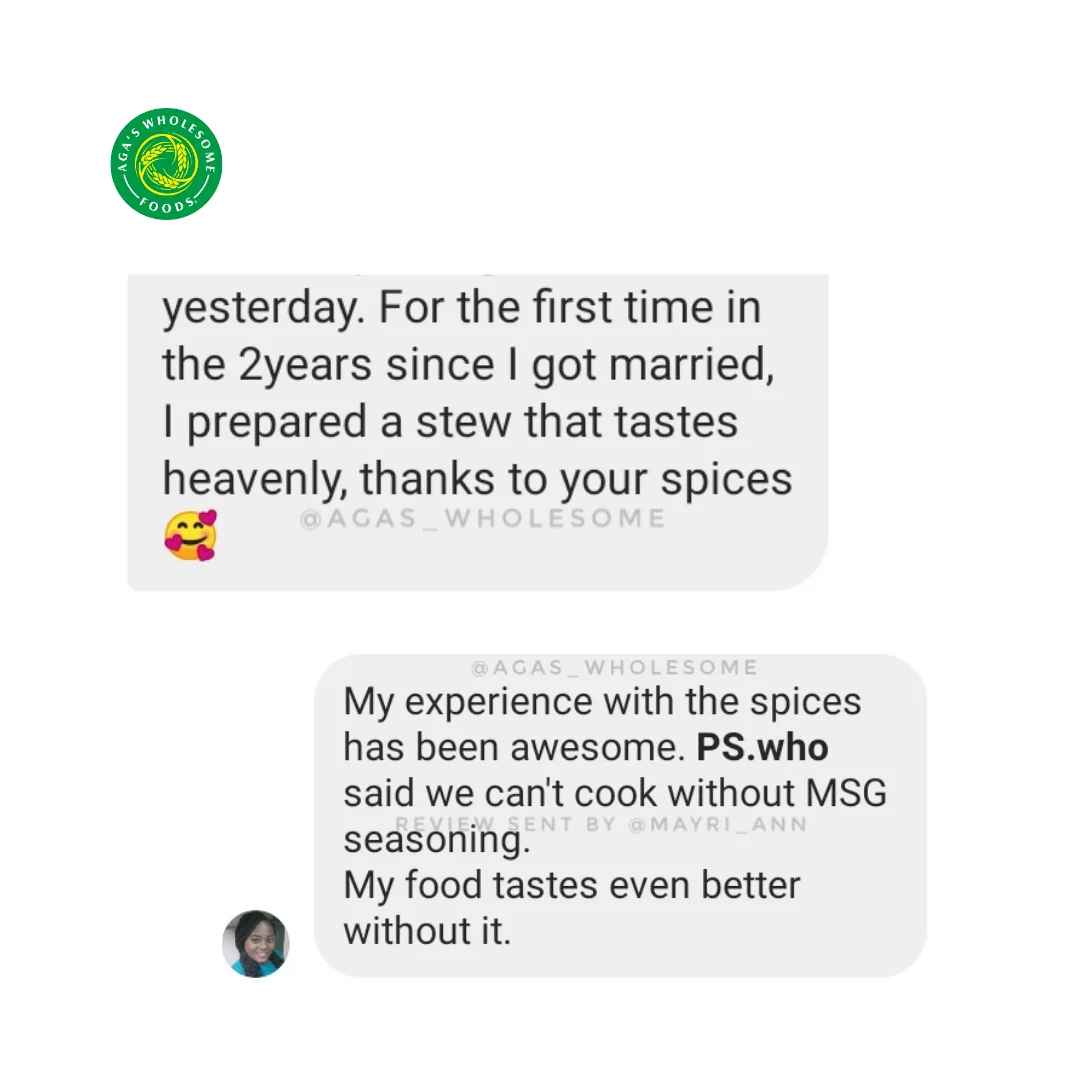Click the word 'yesterday.' at the message start
Screen dimensions: 1080x1080
coord(263,308)
